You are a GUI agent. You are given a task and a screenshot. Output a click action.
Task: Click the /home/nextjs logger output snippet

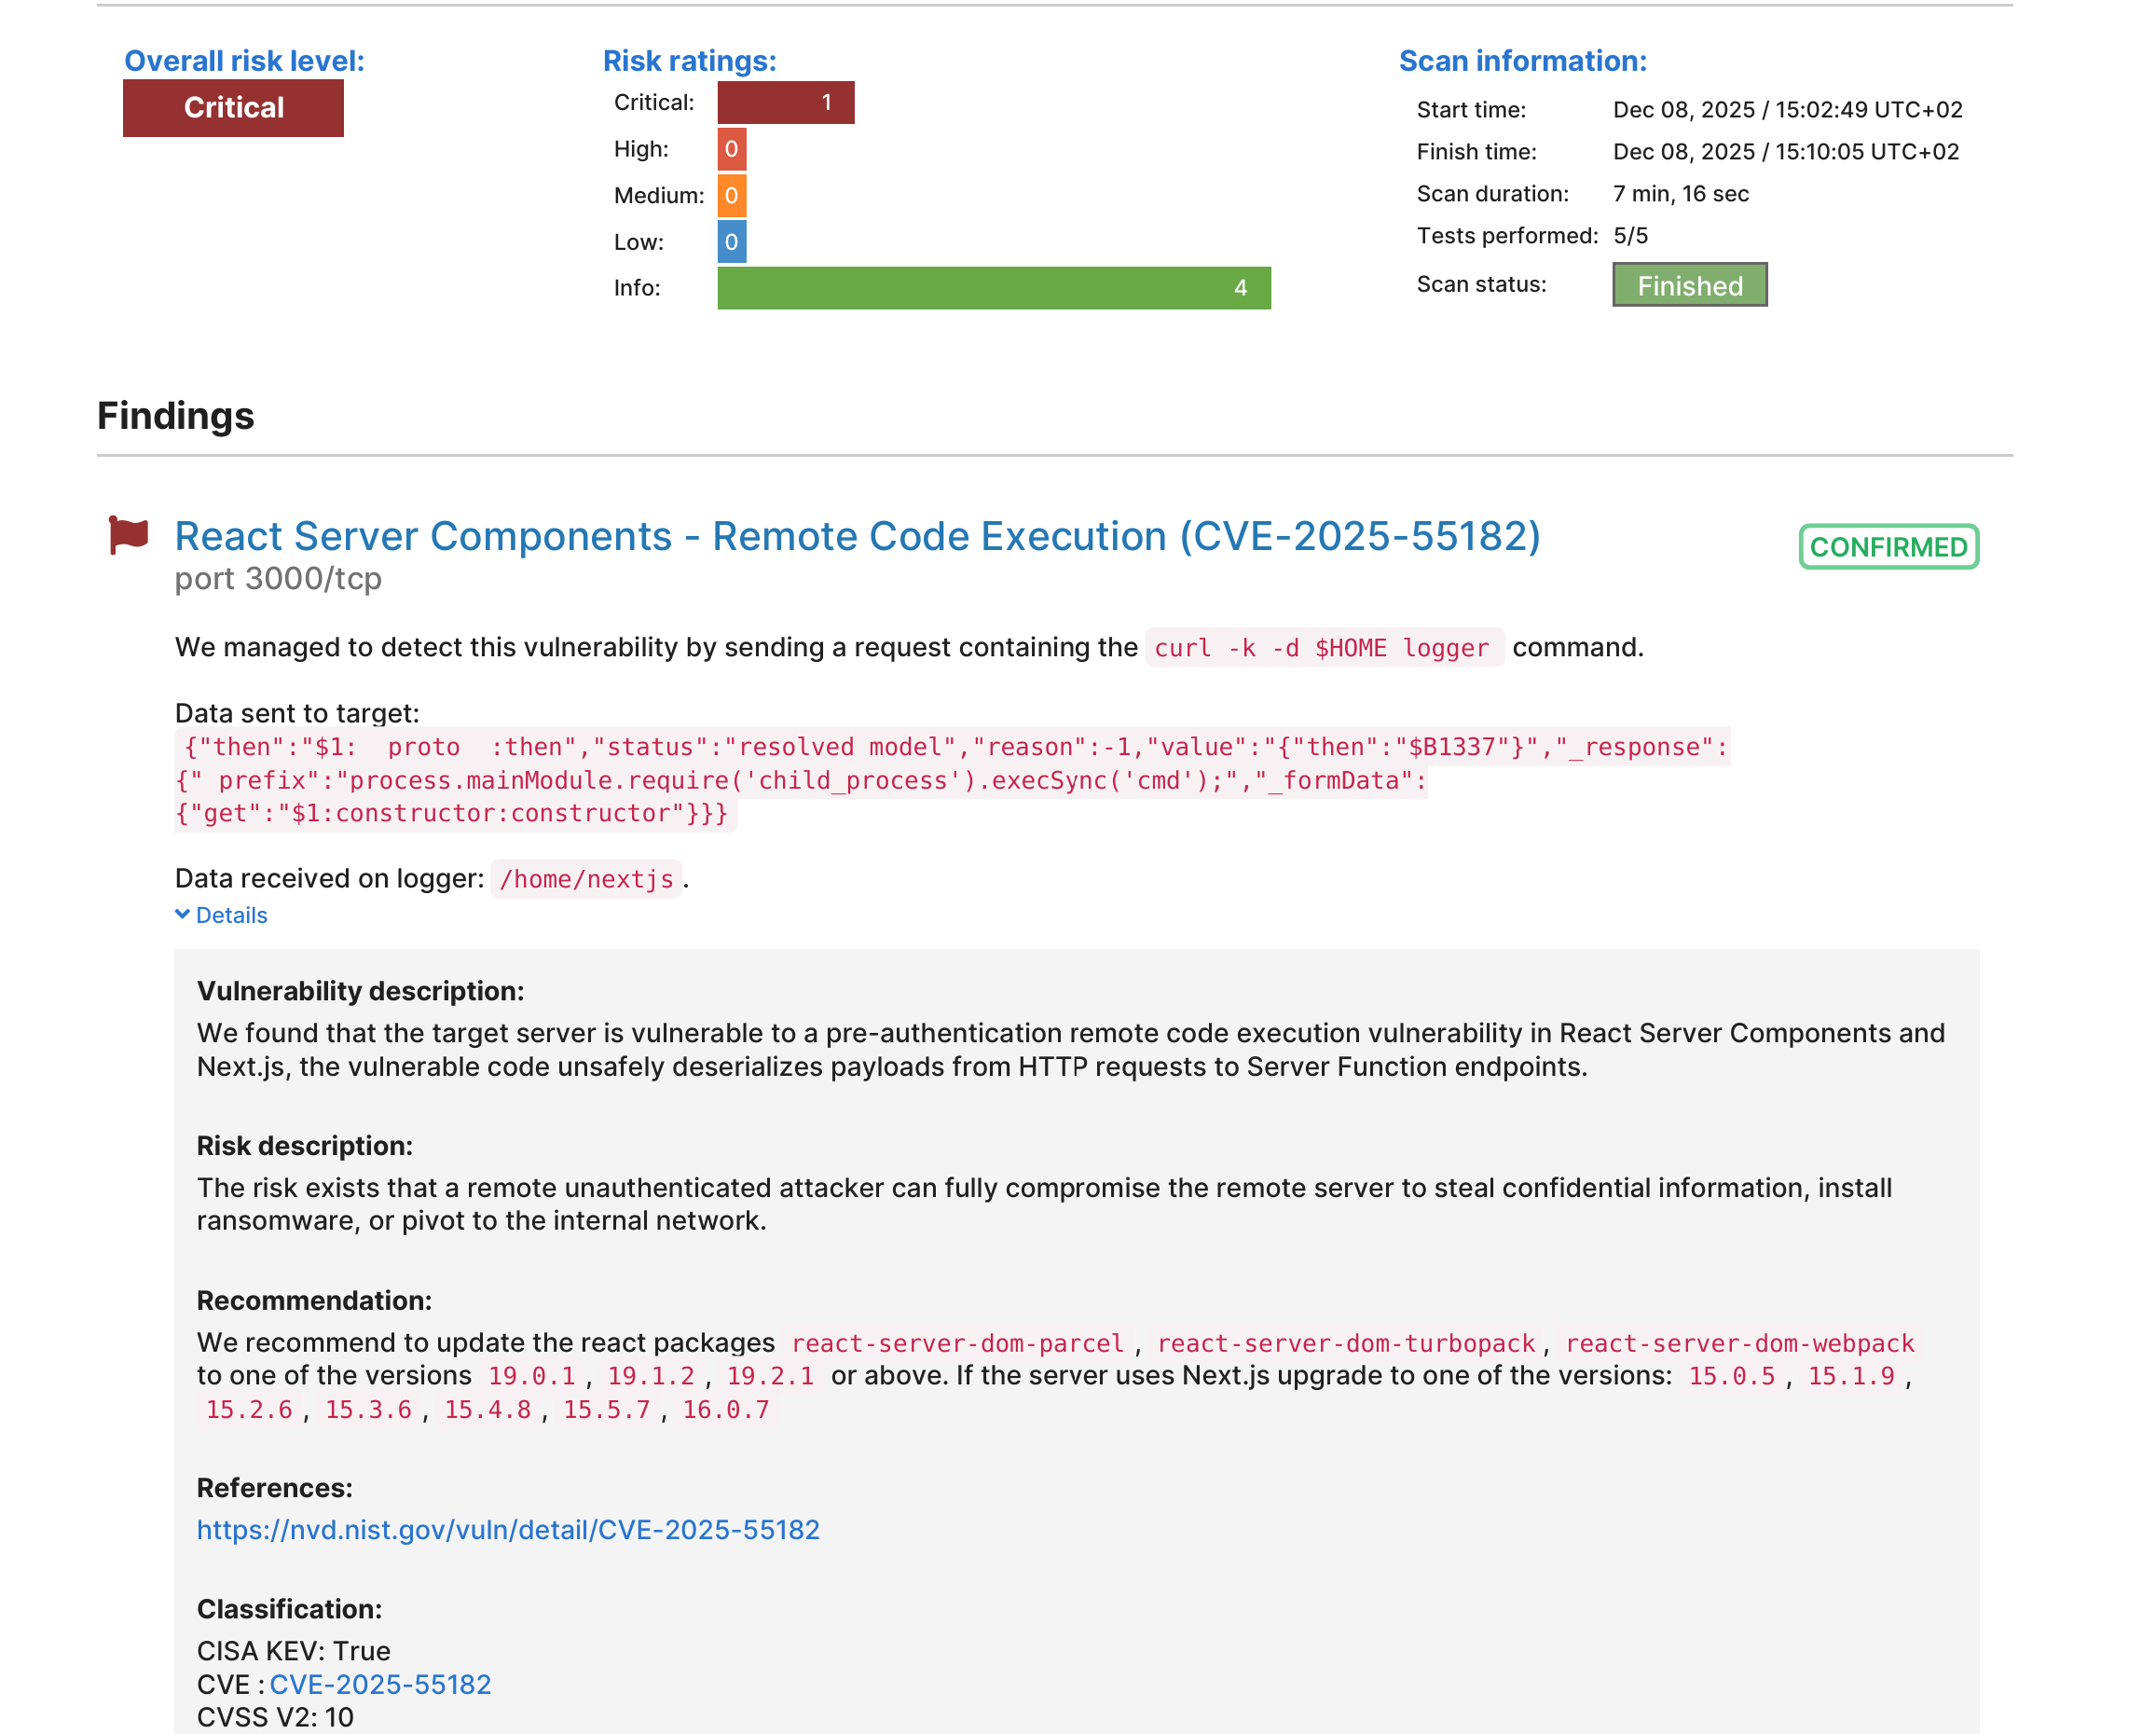586,879
